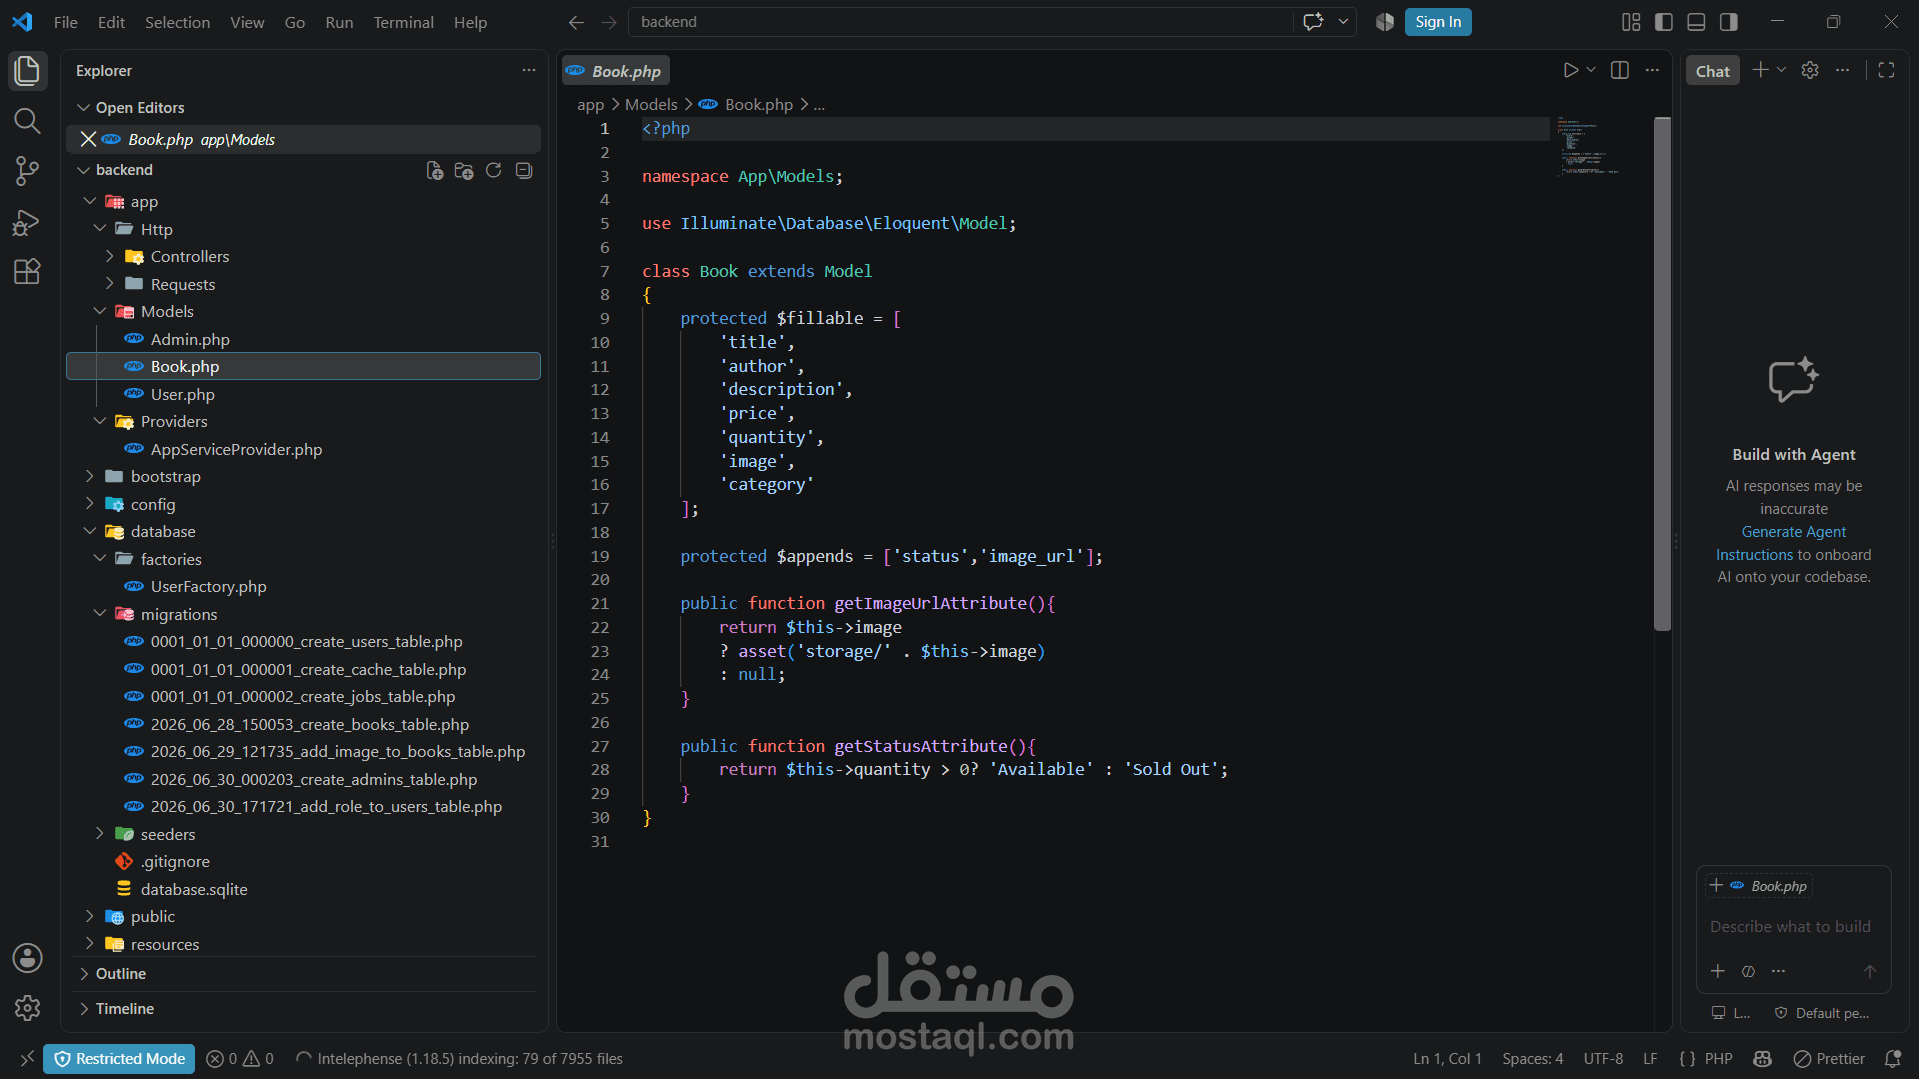Open AppServiceProvider.php file
The width and height of the screenshot is (1919, 1079).
pos(236,450)
